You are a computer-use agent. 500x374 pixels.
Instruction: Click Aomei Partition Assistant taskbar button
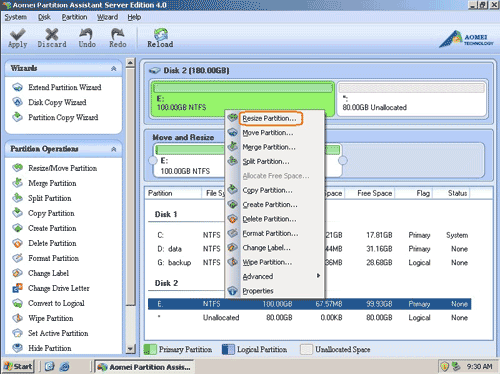point(145,367)
